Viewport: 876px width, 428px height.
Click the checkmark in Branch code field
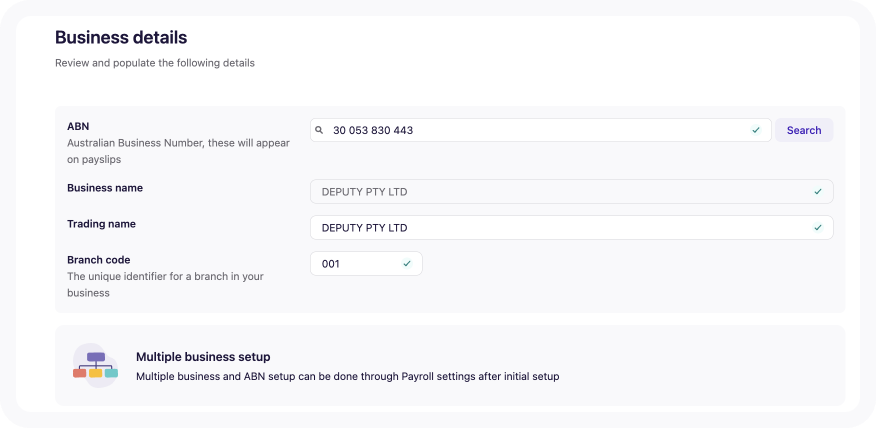tap(407, 264)
